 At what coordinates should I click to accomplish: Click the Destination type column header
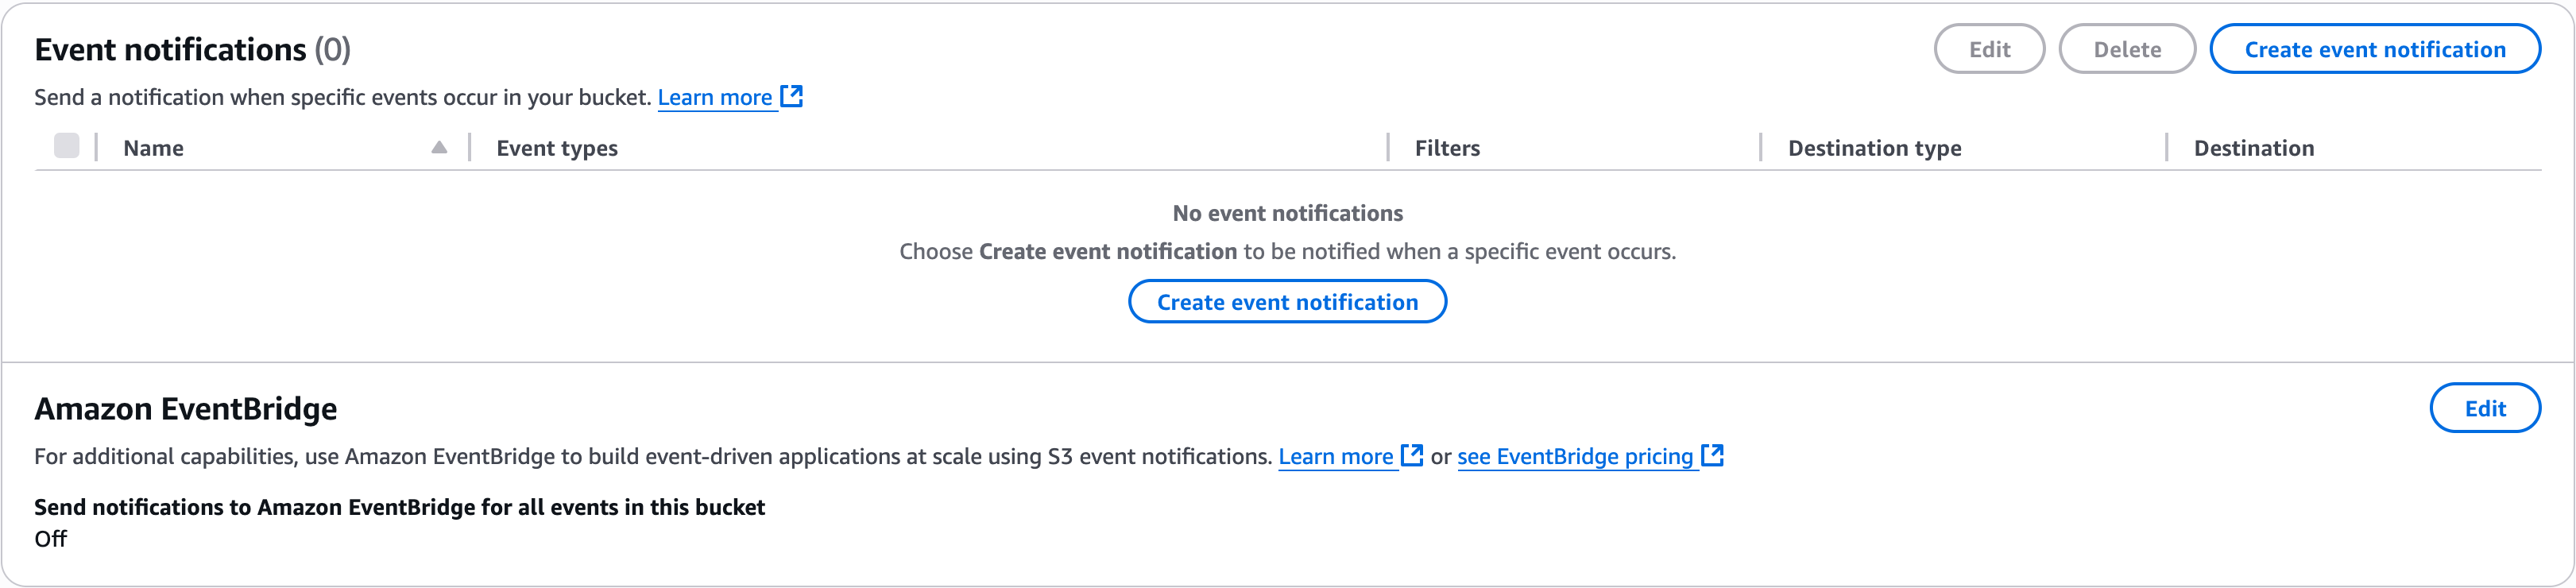click(x=1874, y=147)
